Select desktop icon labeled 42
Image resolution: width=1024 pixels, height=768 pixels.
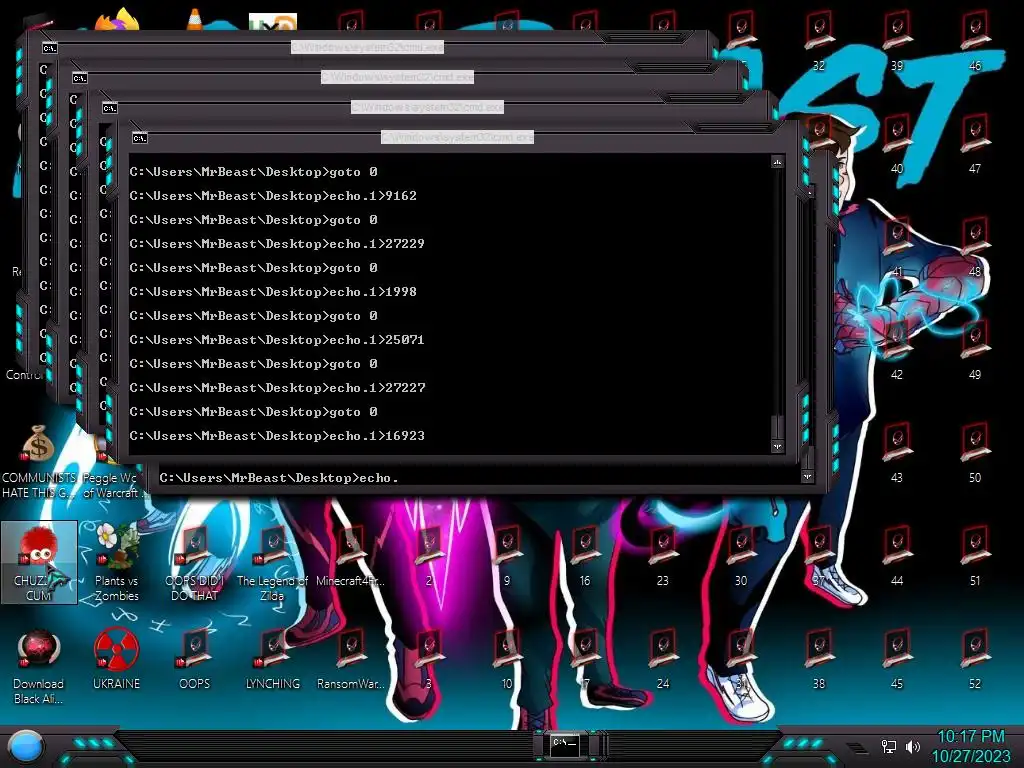click(x=897, y=350)
